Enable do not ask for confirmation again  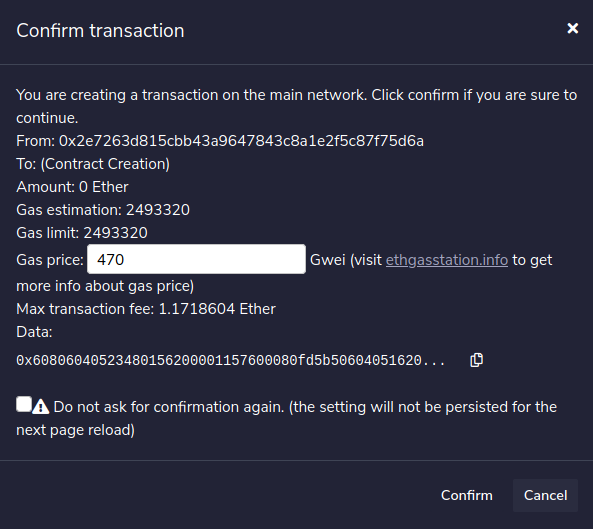click(24, 404)
